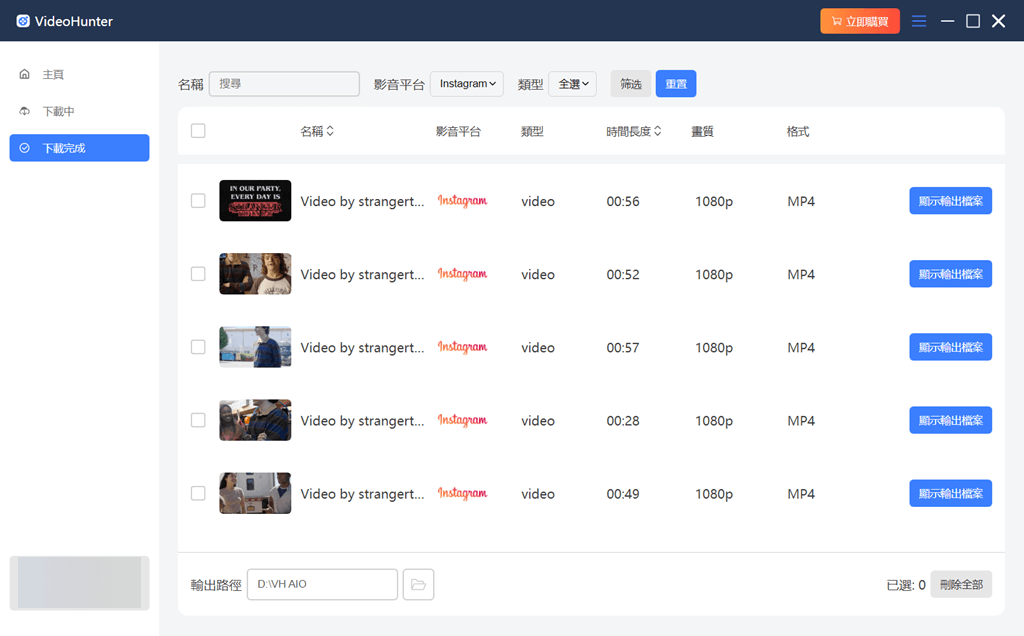
Task: Click the cloud download icon in sidebar
Action: point(25,111)
